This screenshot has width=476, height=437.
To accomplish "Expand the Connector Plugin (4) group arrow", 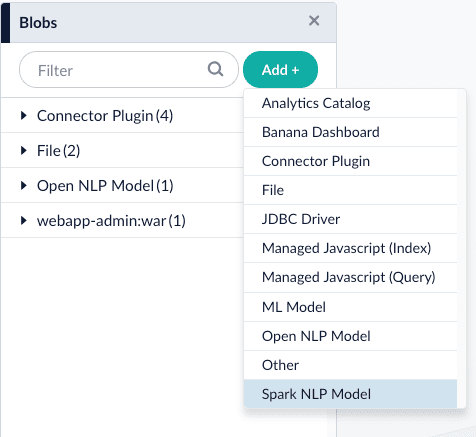I will point(24,116).
